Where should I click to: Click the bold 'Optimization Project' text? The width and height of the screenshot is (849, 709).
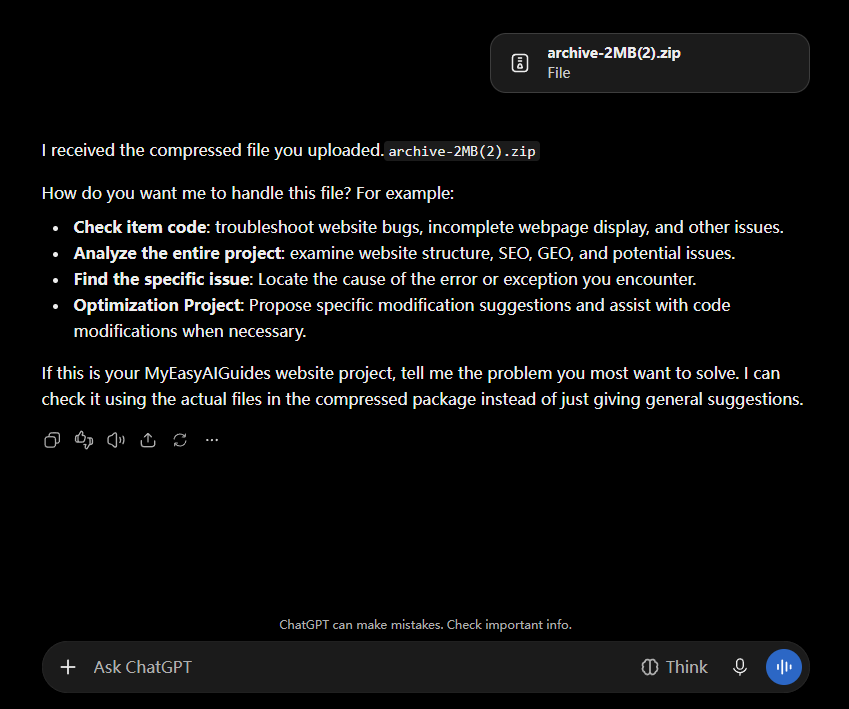[x=157, y=305]
